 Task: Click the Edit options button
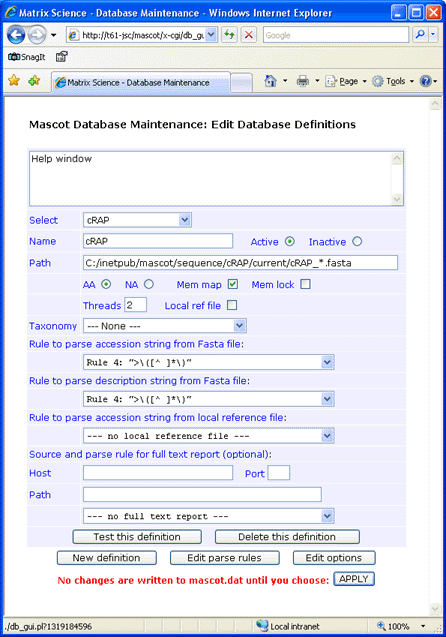[334, 558]
